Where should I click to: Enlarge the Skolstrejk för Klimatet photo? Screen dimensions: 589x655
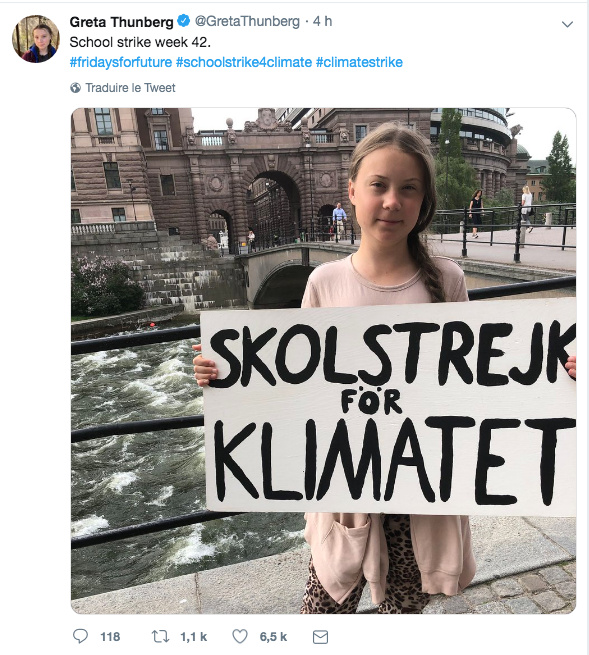click(323, 361)
